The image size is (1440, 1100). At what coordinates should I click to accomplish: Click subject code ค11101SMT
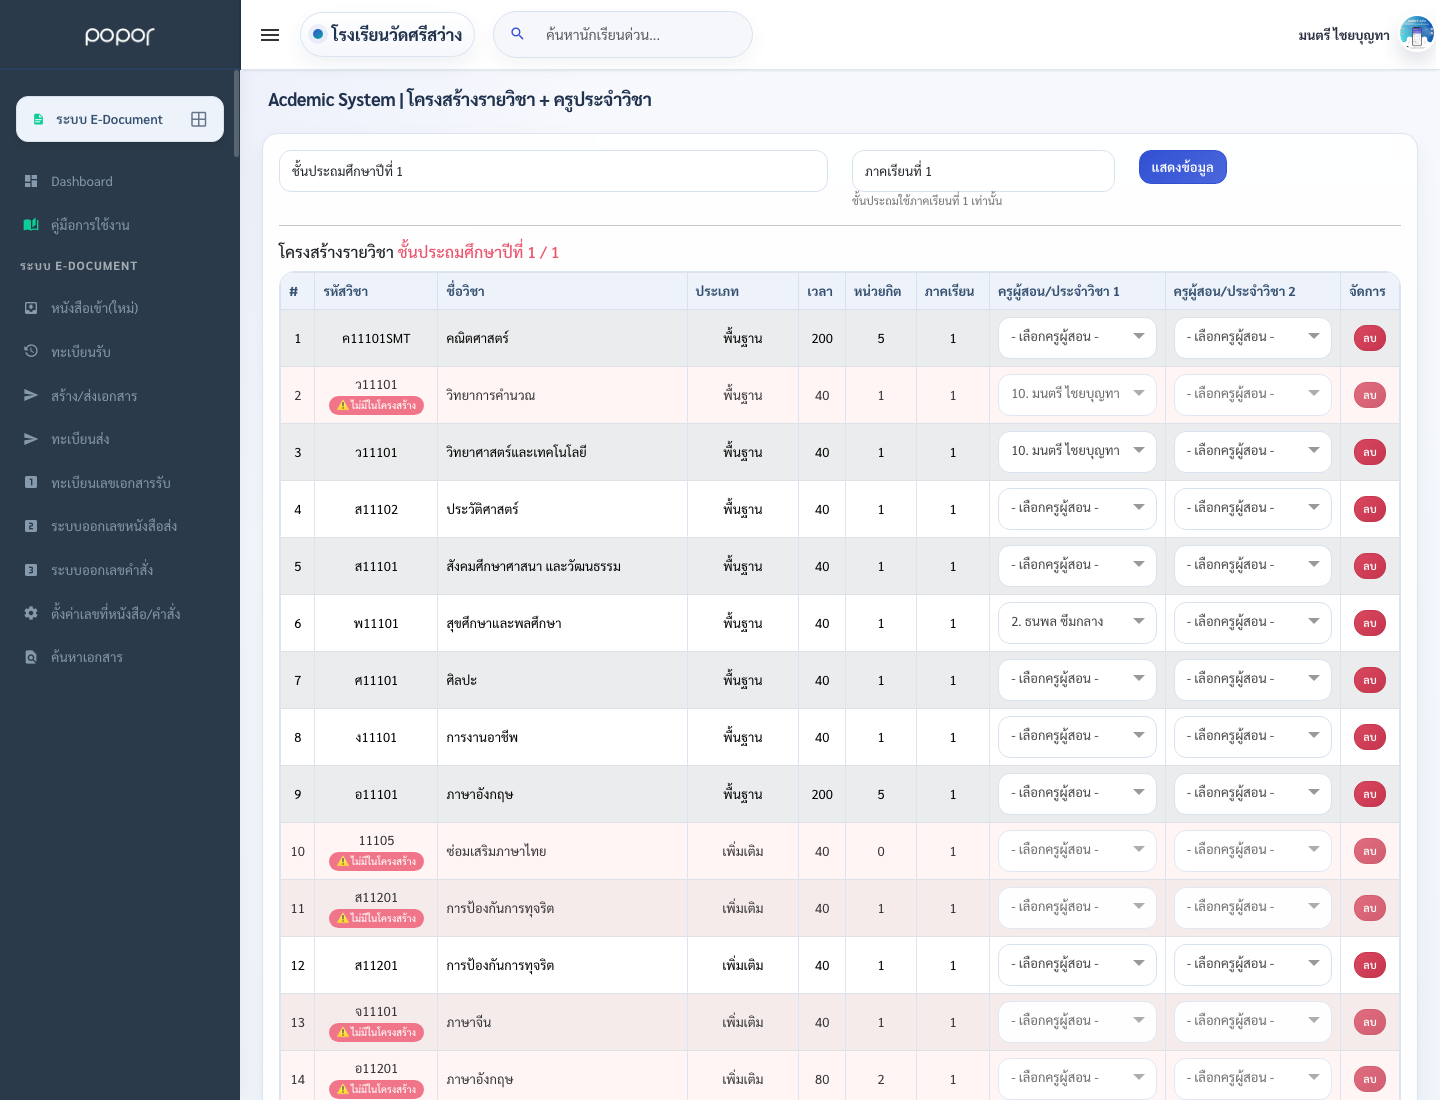(x=376, y=338)
